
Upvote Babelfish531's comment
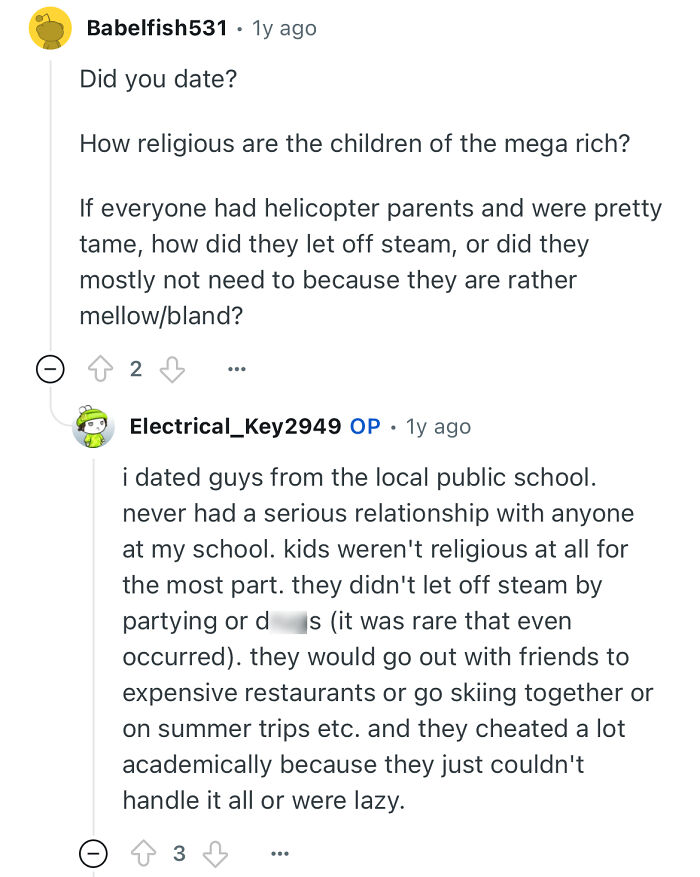coord(101,369)
